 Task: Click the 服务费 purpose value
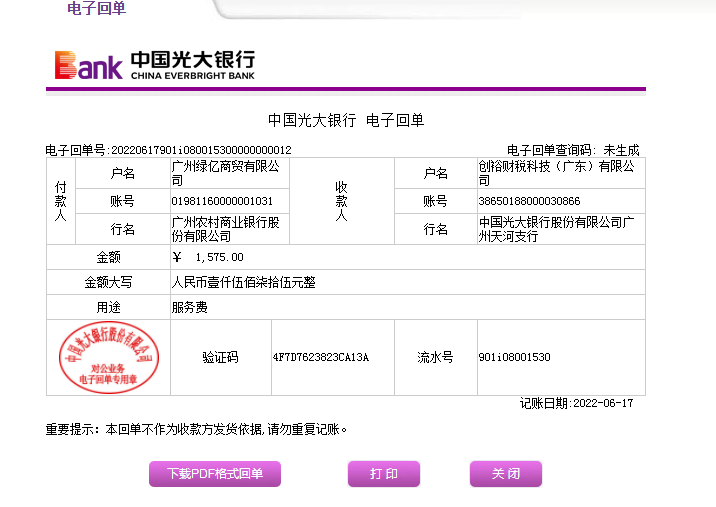[x=190, y=308]
